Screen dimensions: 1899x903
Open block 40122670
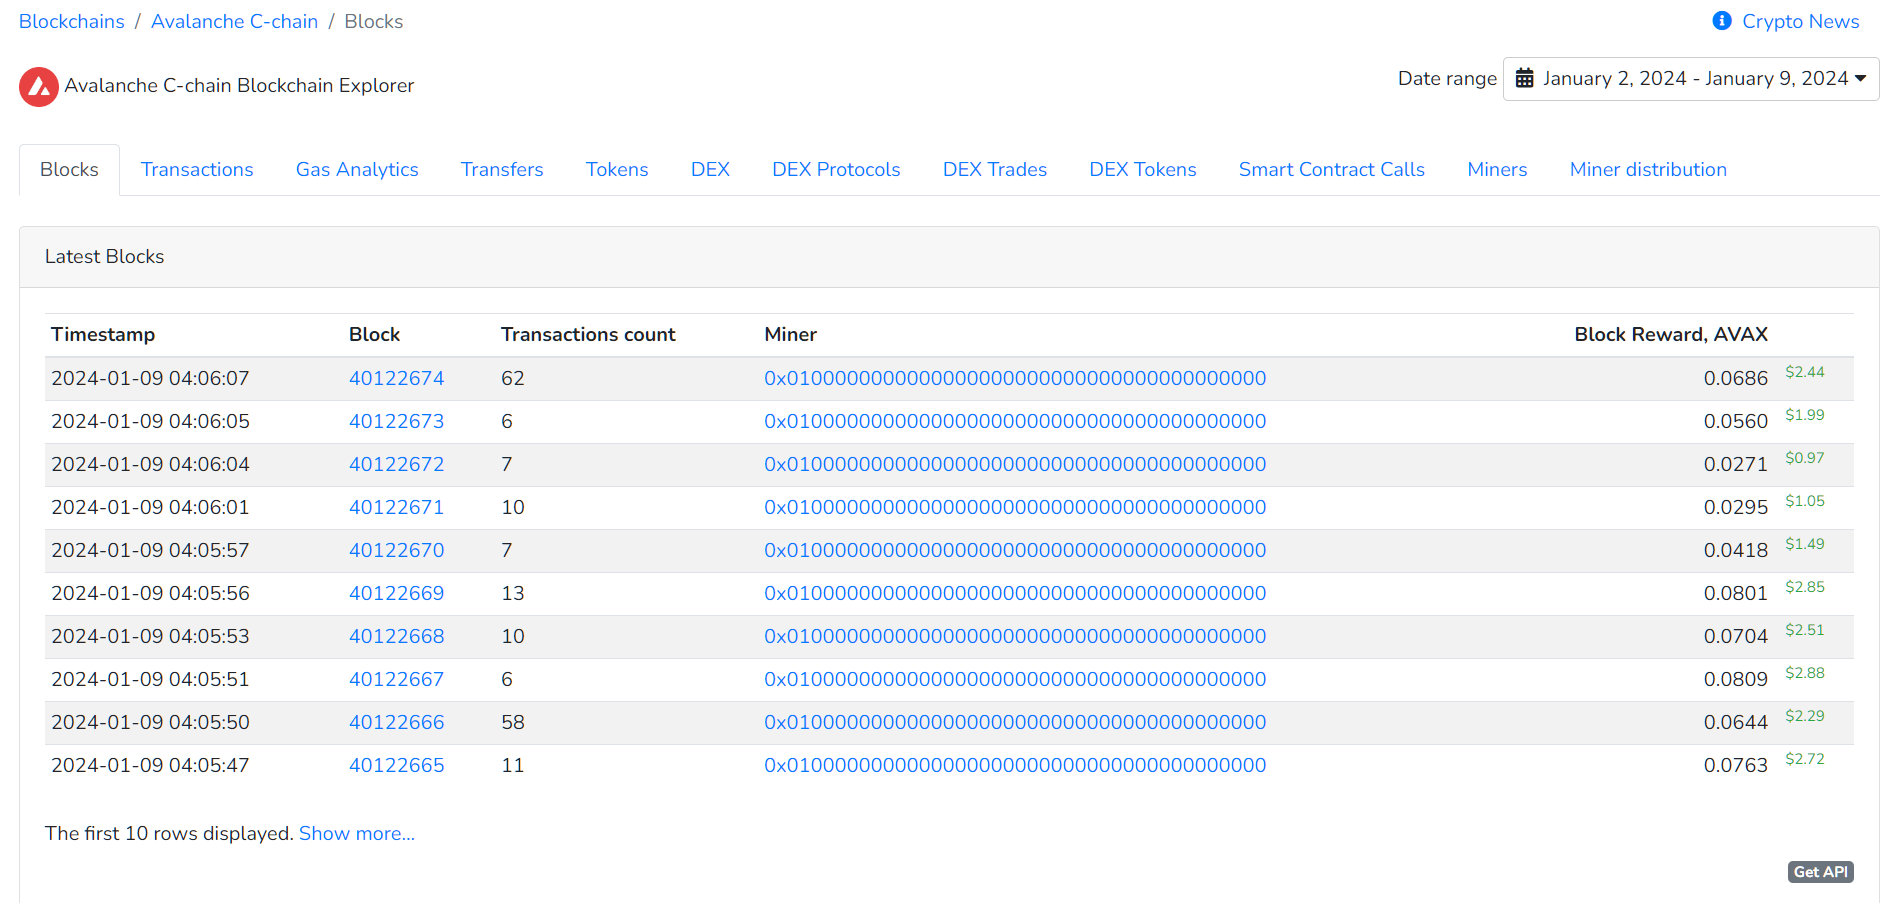396,551
